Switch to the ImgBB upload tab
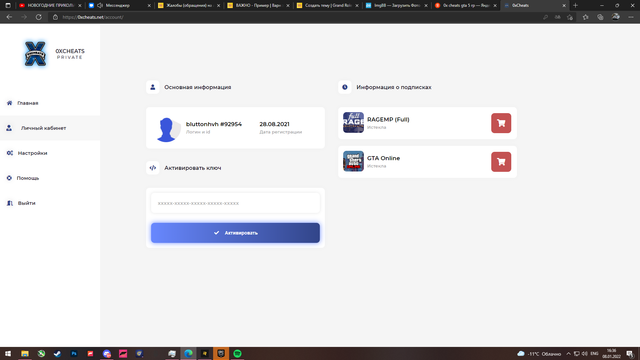The height and width of the screenshot is (360, 640). (396, 5)
